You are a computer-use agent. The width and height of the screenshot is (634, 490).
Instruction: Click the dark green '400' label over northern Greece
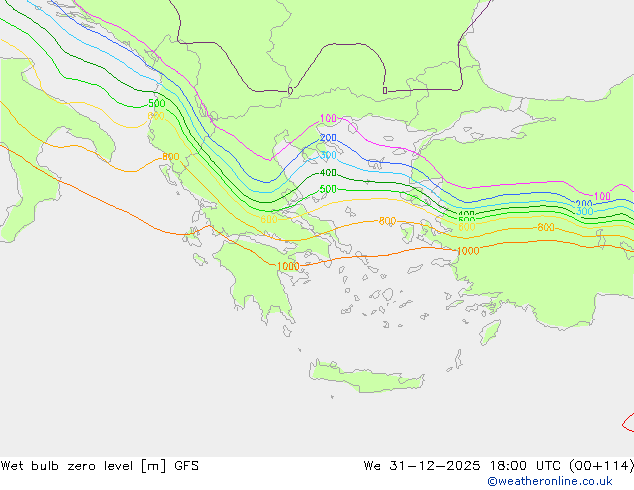coord(328,173)
